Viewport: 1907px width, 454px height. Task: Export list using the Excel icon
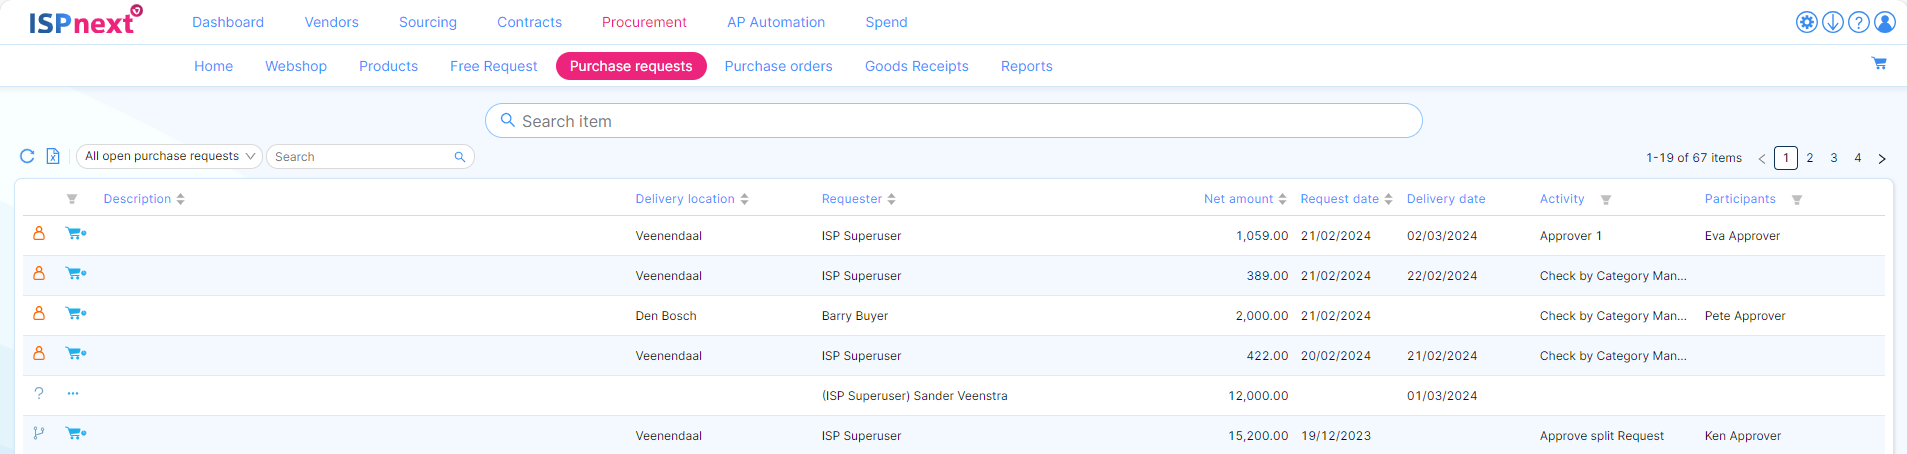pyautogui.click(x=53, y=156)
